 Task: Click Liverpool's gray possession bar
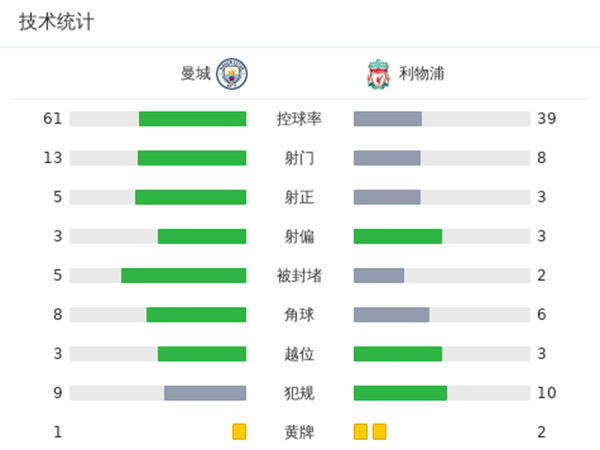[x=388, y=119]
